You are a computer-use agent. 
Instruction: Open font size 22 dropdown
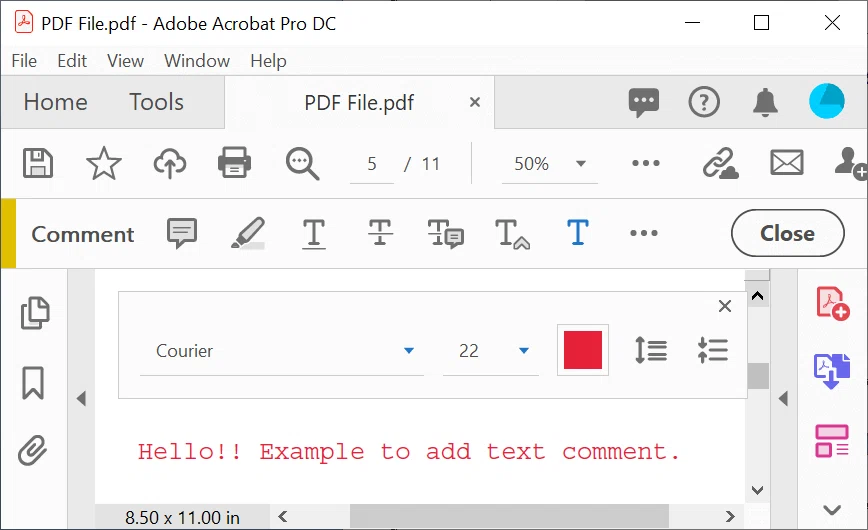pos(490,351)
